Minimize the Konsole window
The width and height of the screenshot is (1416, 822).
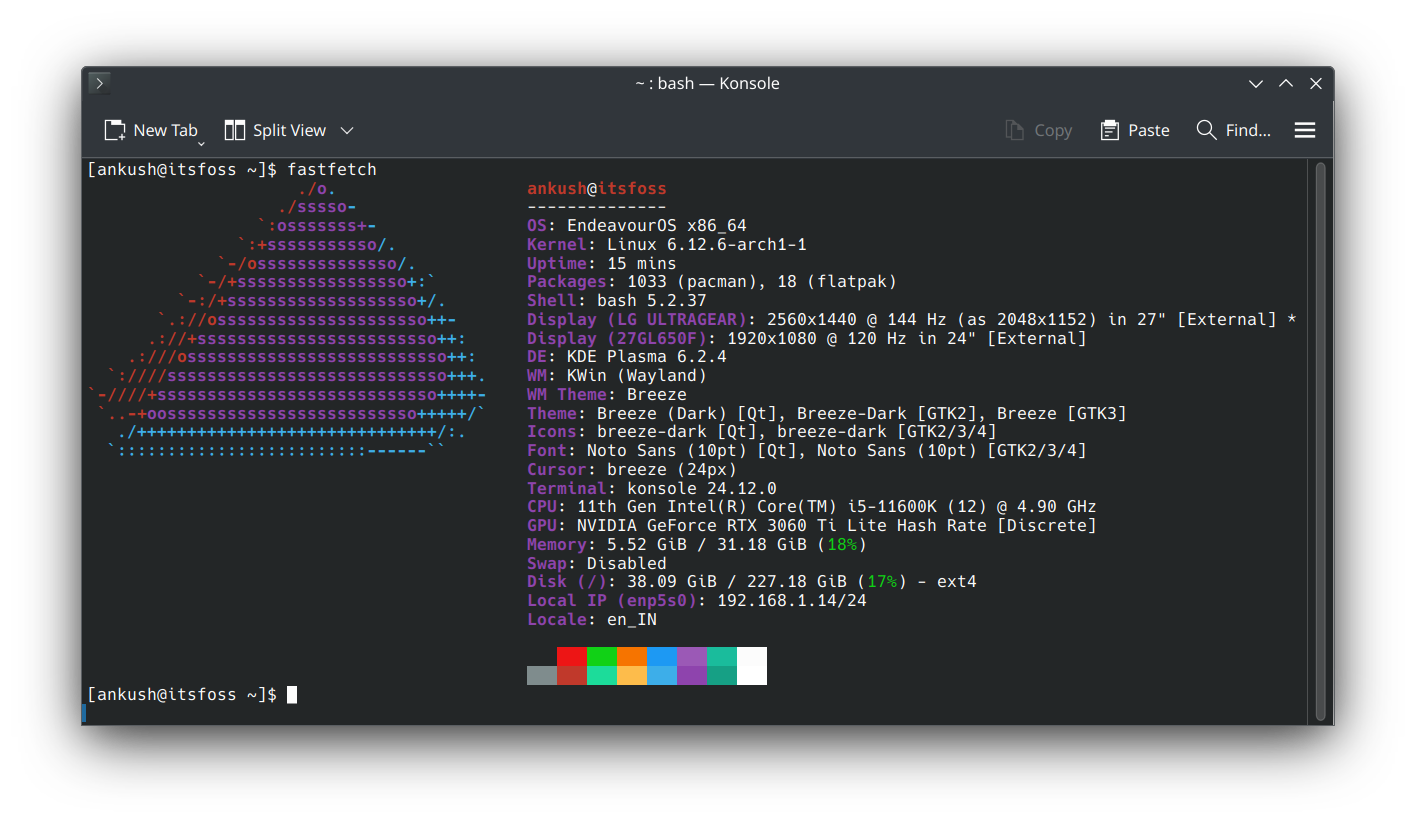click(x=1256, y=84)
